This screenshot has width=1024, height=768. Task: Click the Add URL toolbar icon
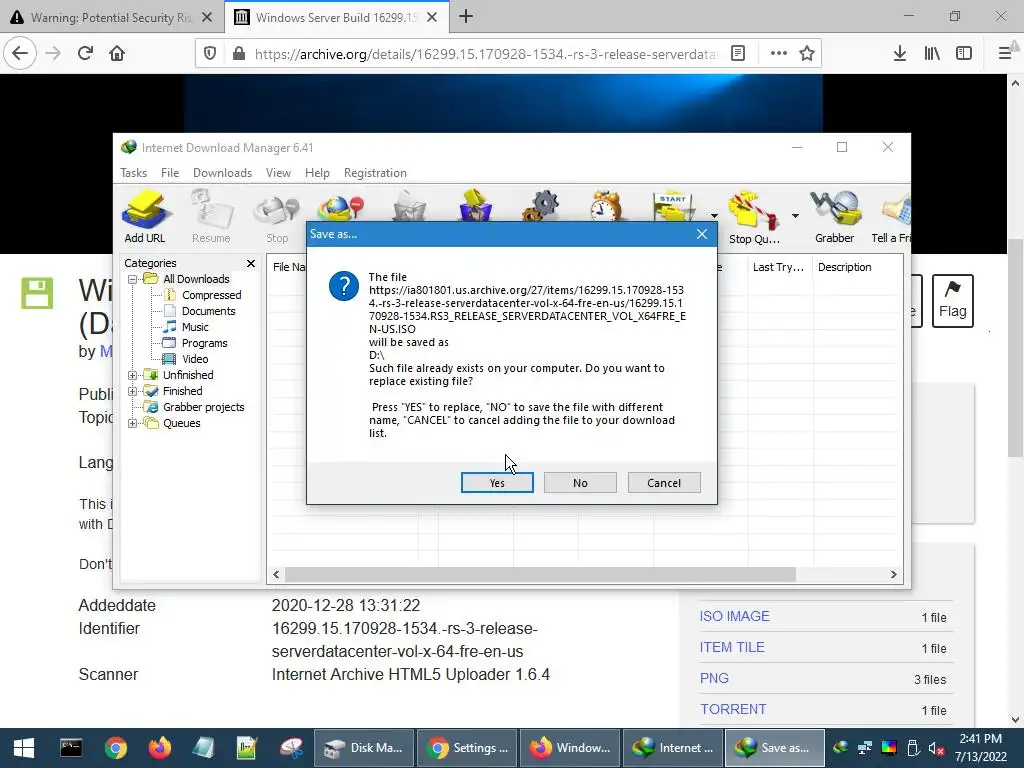pyautogui.click(x=145, y=217)
